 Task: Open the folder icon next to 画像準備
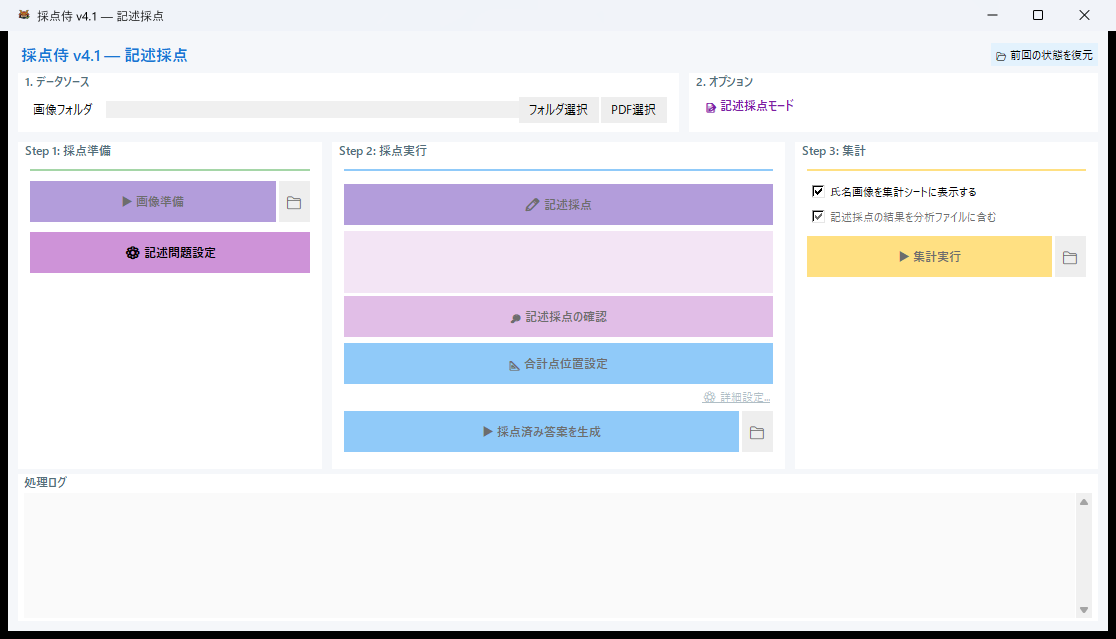click(x=295, y=201)
